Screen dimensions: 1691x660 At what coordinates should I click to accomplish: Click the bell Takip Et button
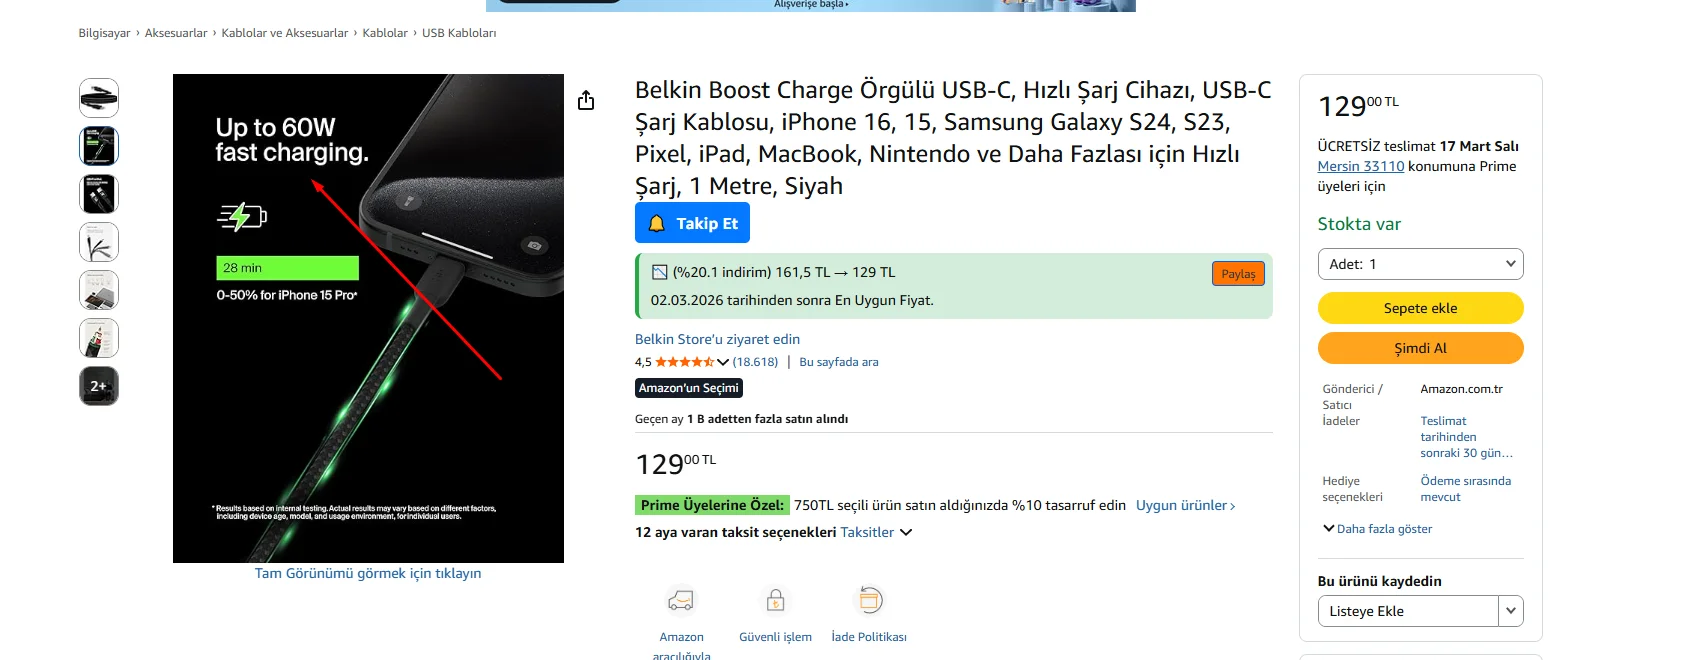pyautogui.click(x=692, y=223)
